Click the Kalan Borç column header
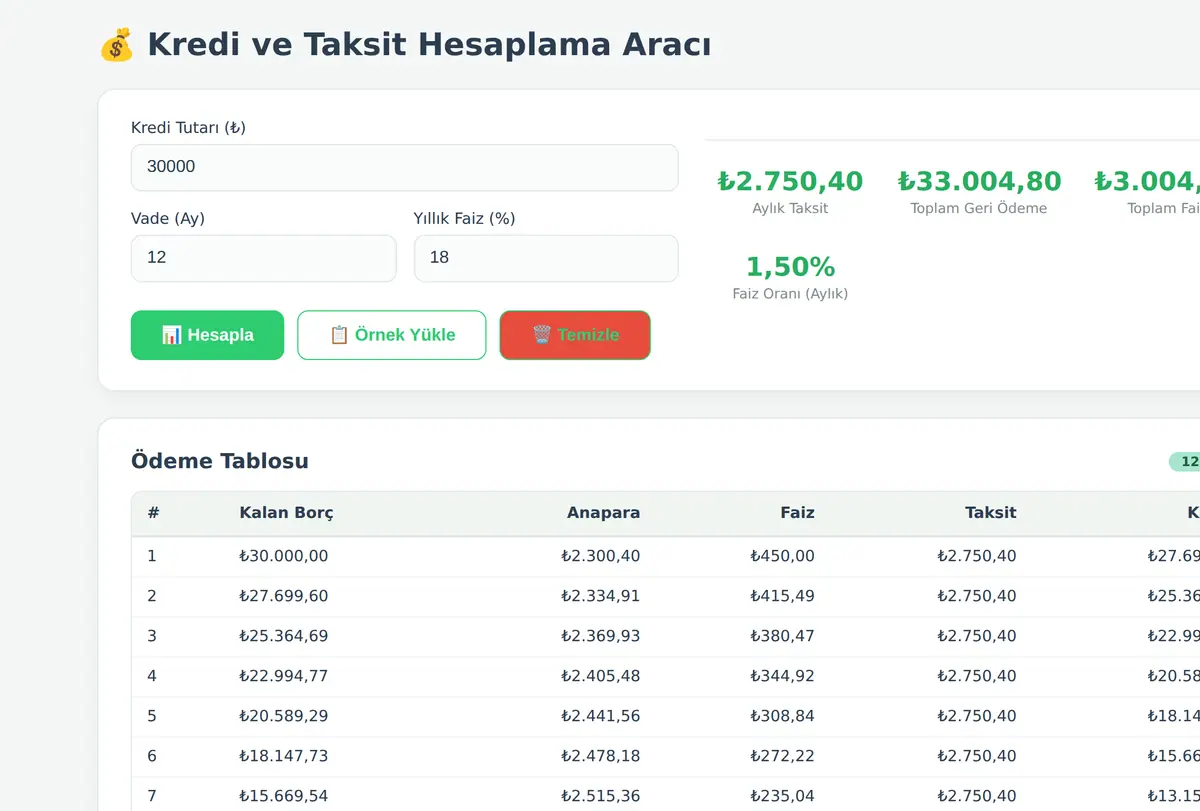1200x811 pixels. click(287, 513)
